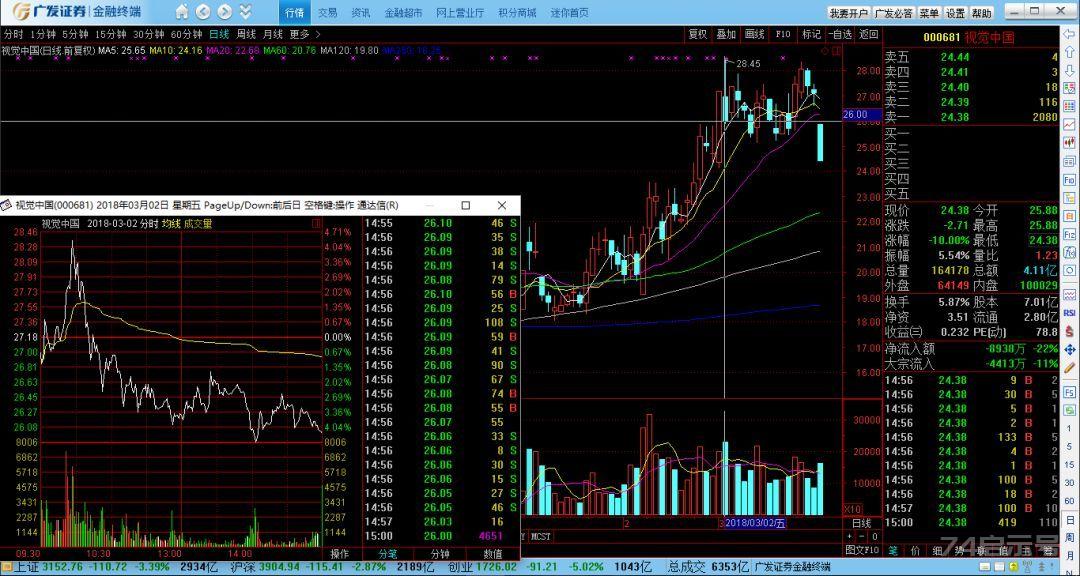Select the 日线 chart period
The image size is (1080, 576).
(219, 34)
